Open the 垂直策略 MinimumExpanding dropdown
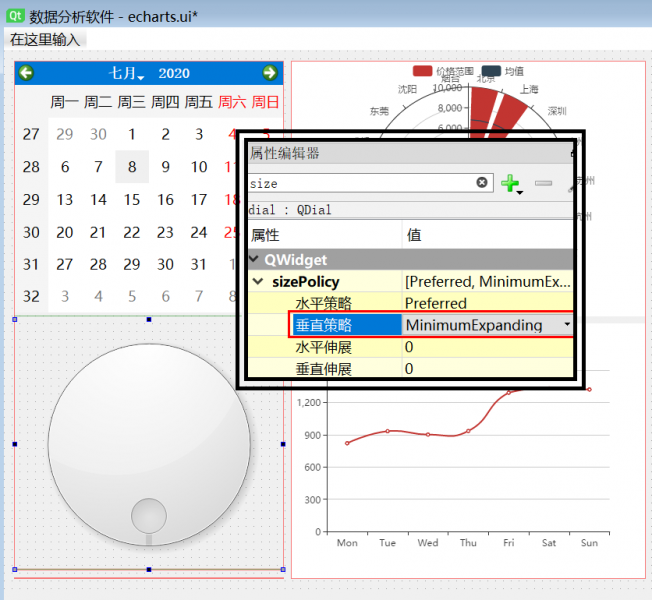This screenshot has height=600, width=652. pos(567,325)
